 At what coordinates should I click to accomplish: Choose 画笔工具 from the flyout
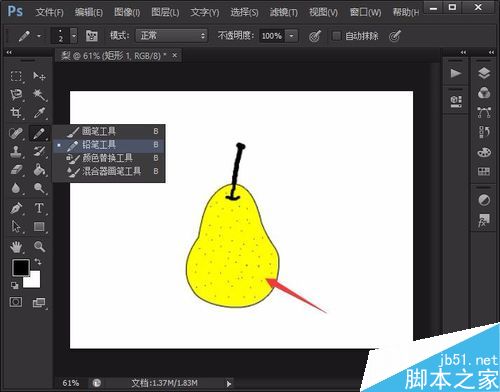[x=109, y=131]
